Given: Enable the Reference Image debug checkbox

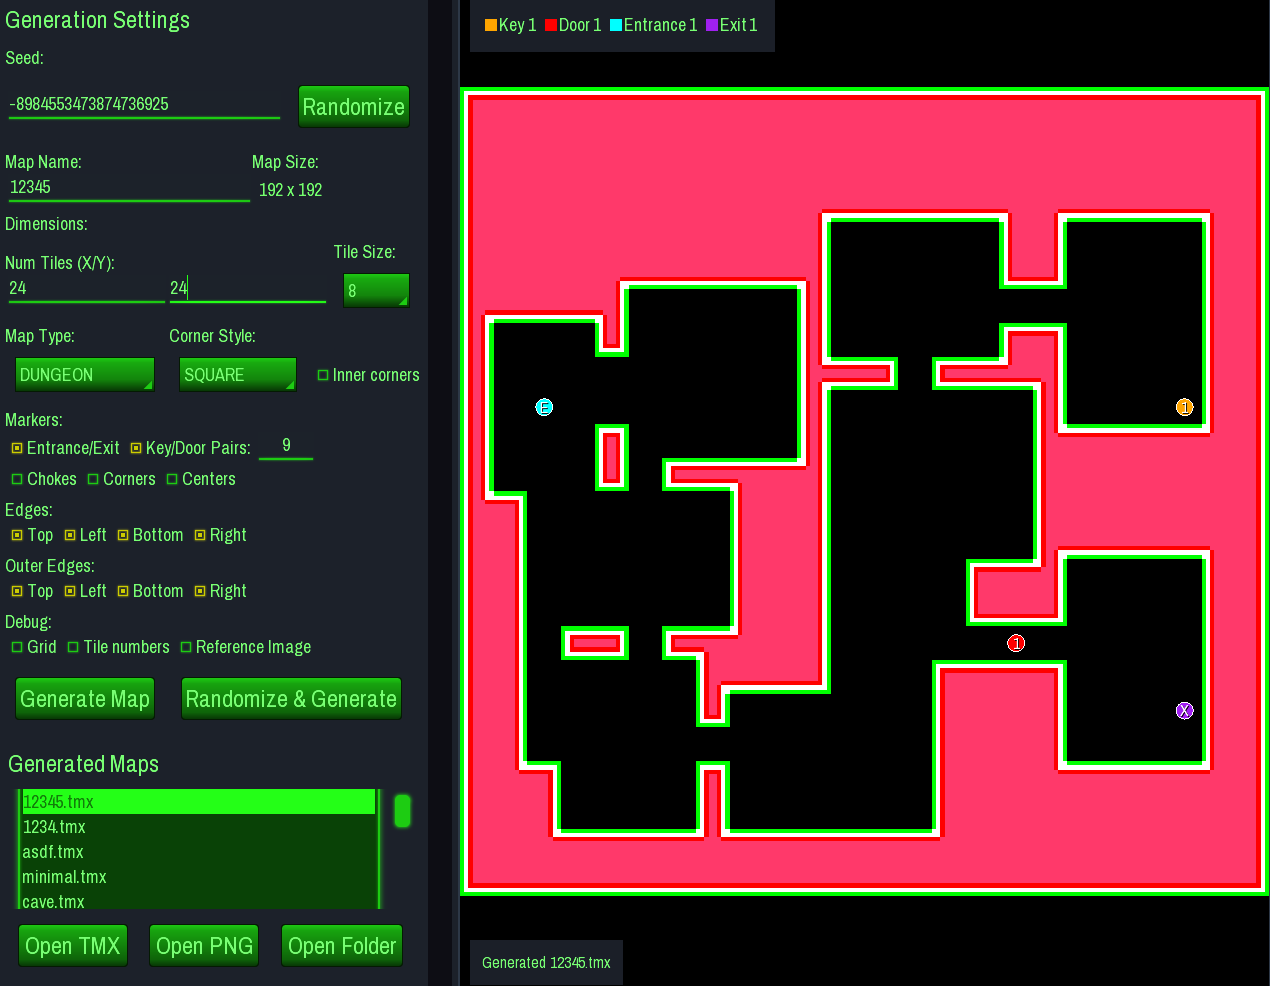Looking at the screenshot, I should point(186,647).
